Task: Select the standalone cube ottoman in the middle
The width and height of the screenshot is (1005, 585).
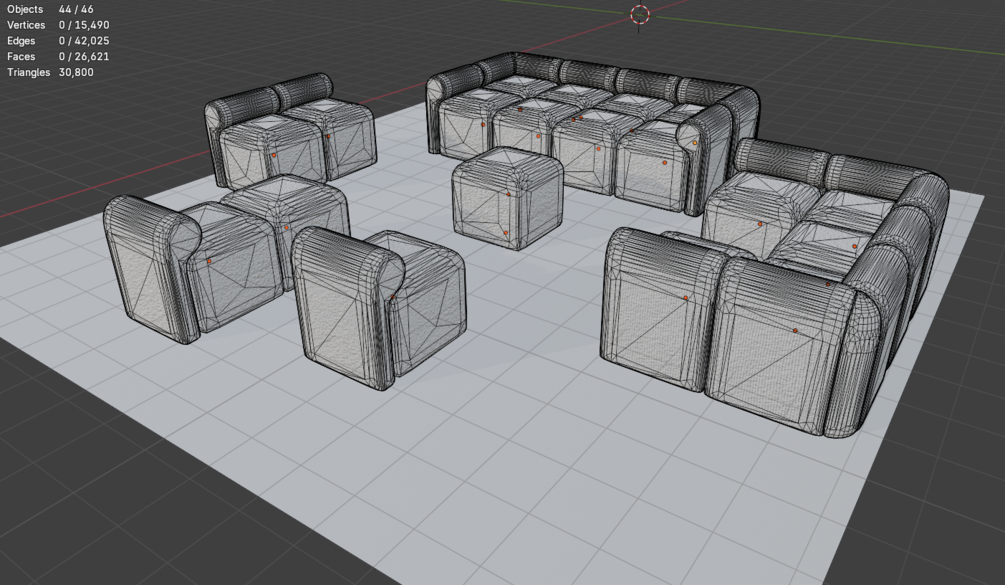Action: [x=507, y=197]
